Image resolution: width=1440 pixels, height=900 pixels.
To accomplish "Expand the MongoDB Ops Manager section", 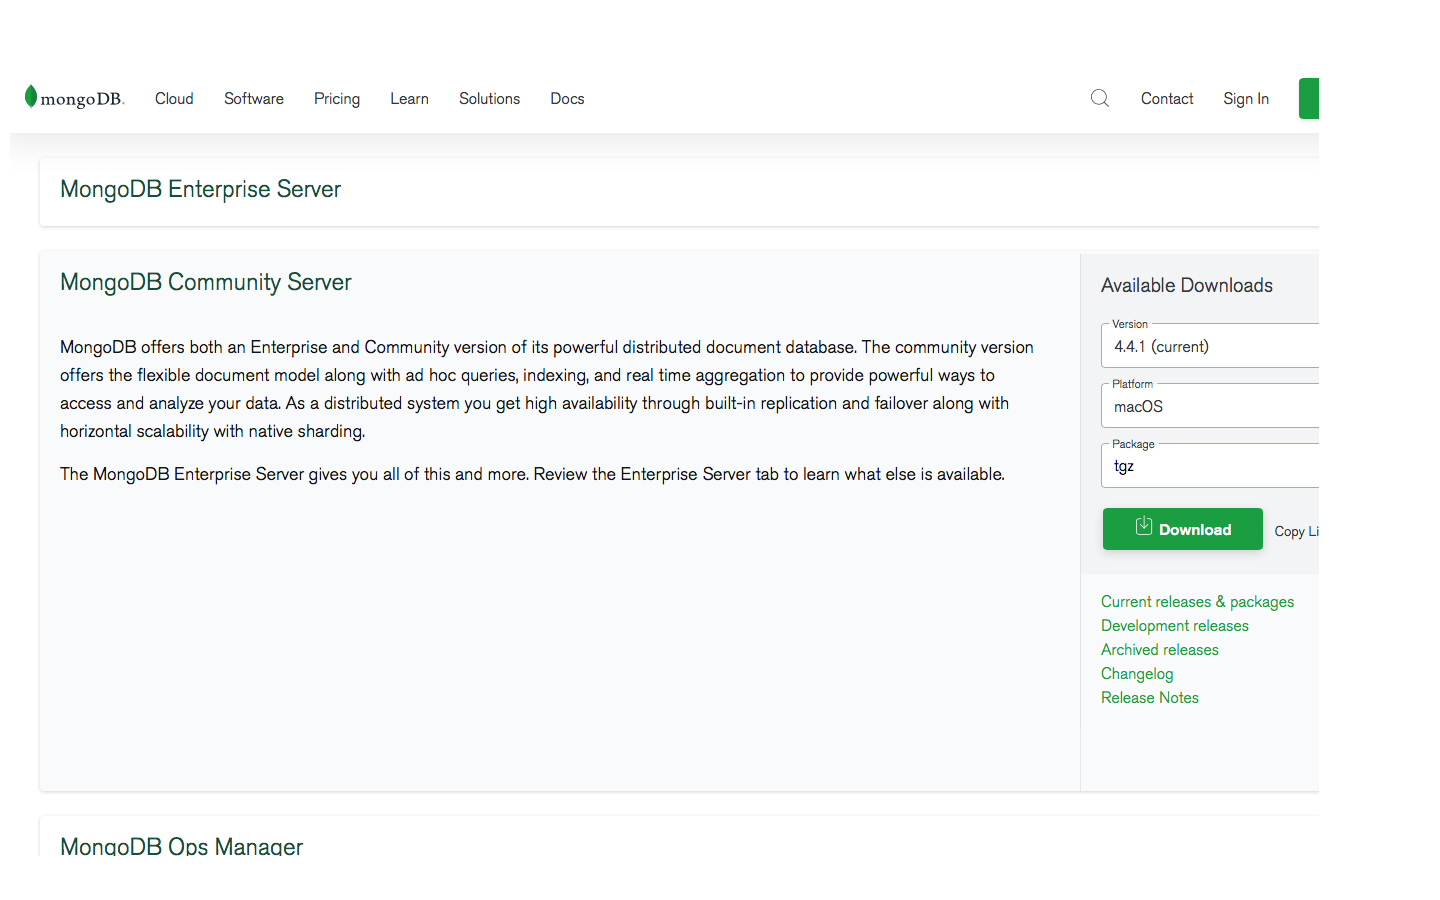I will (x=181, y=846).
